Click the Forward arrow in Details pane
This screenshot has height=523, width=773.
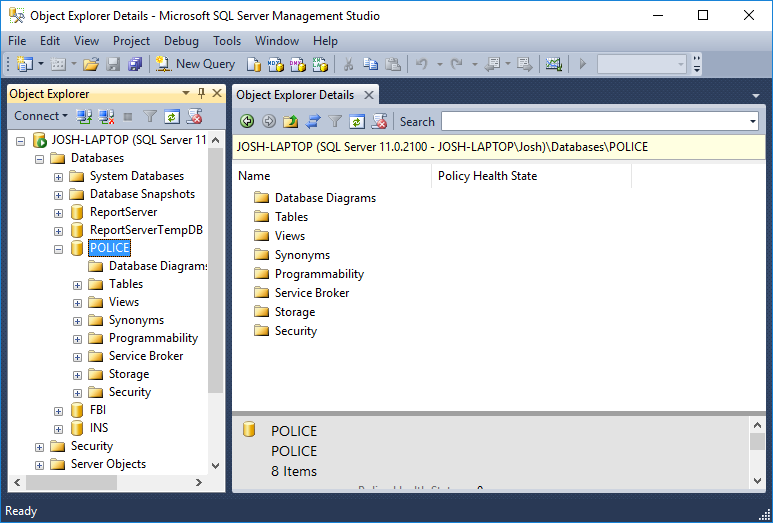(269, 121)
